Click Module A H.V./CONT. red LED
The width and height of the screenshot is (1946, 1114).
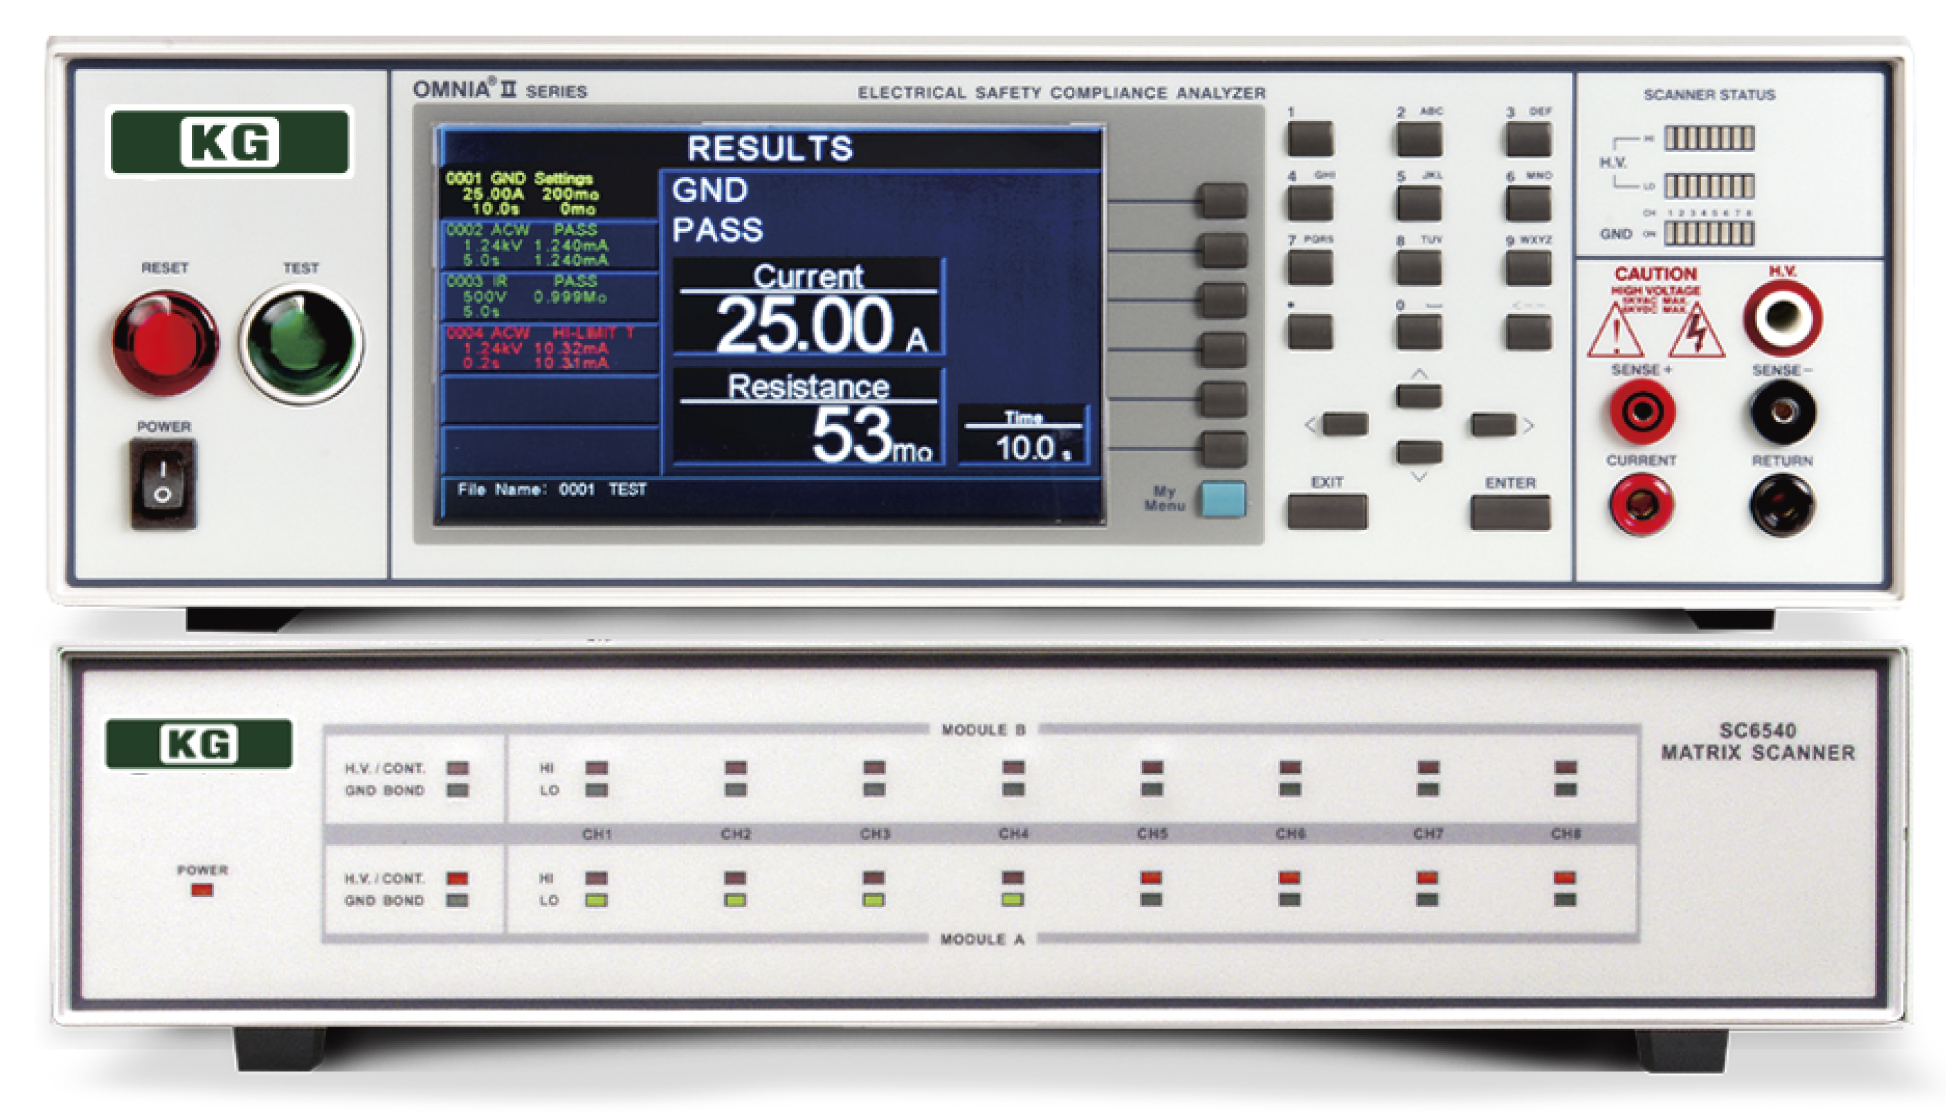tap(458, 878)
